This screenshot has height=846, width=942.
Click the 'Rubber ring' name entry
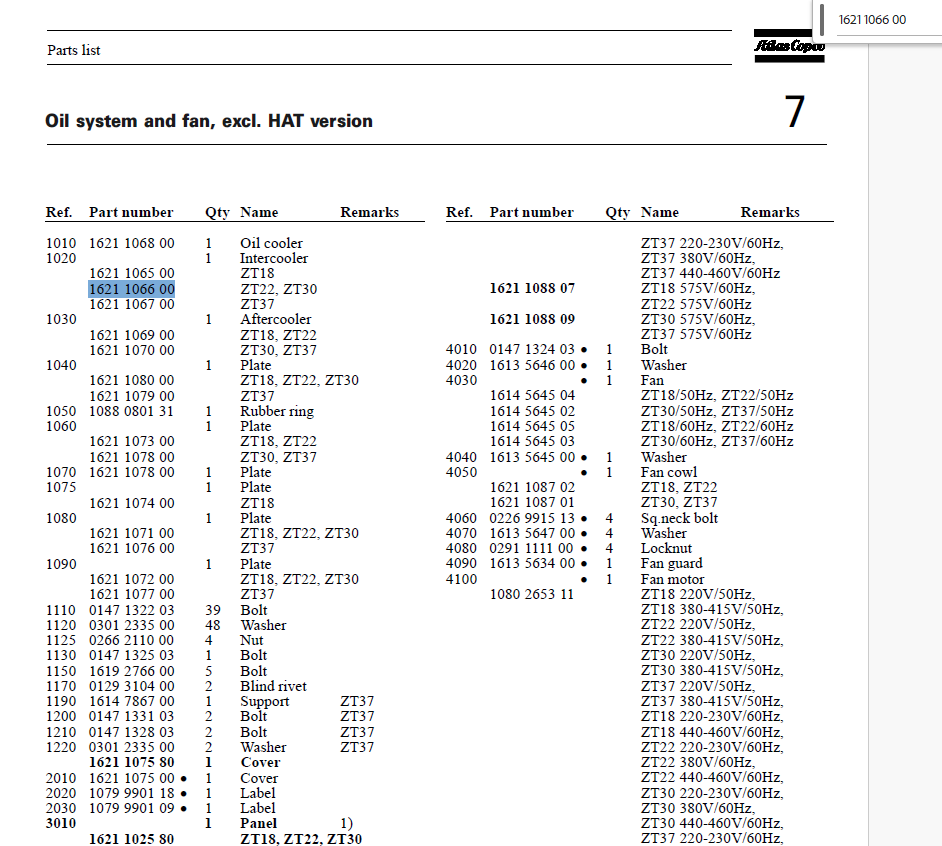277,412
